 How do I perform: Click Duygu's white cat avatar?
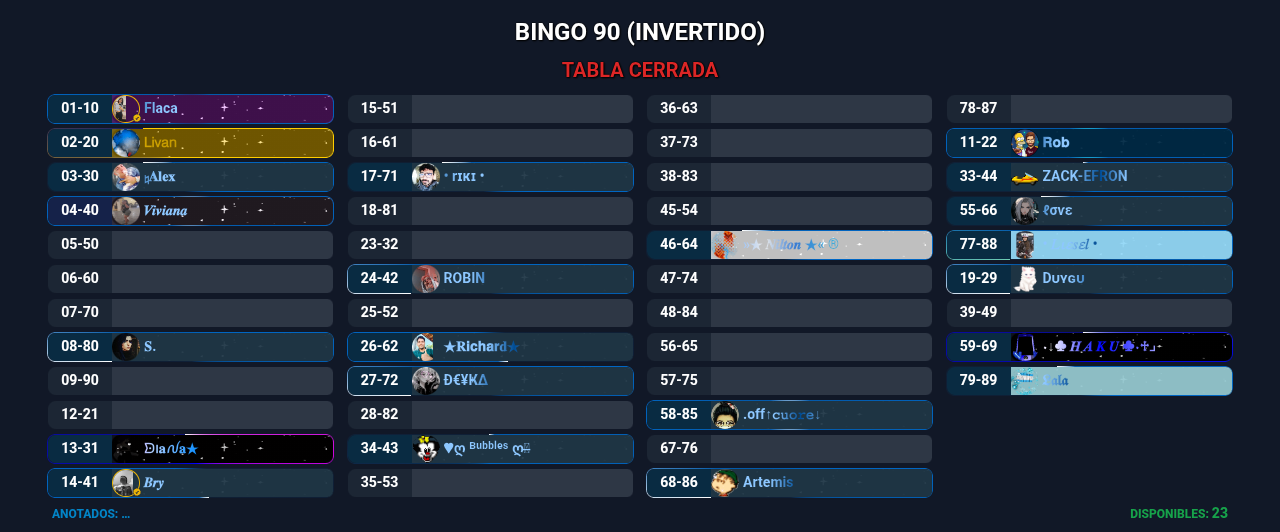pyautogui.click(x=1025, y=279)
